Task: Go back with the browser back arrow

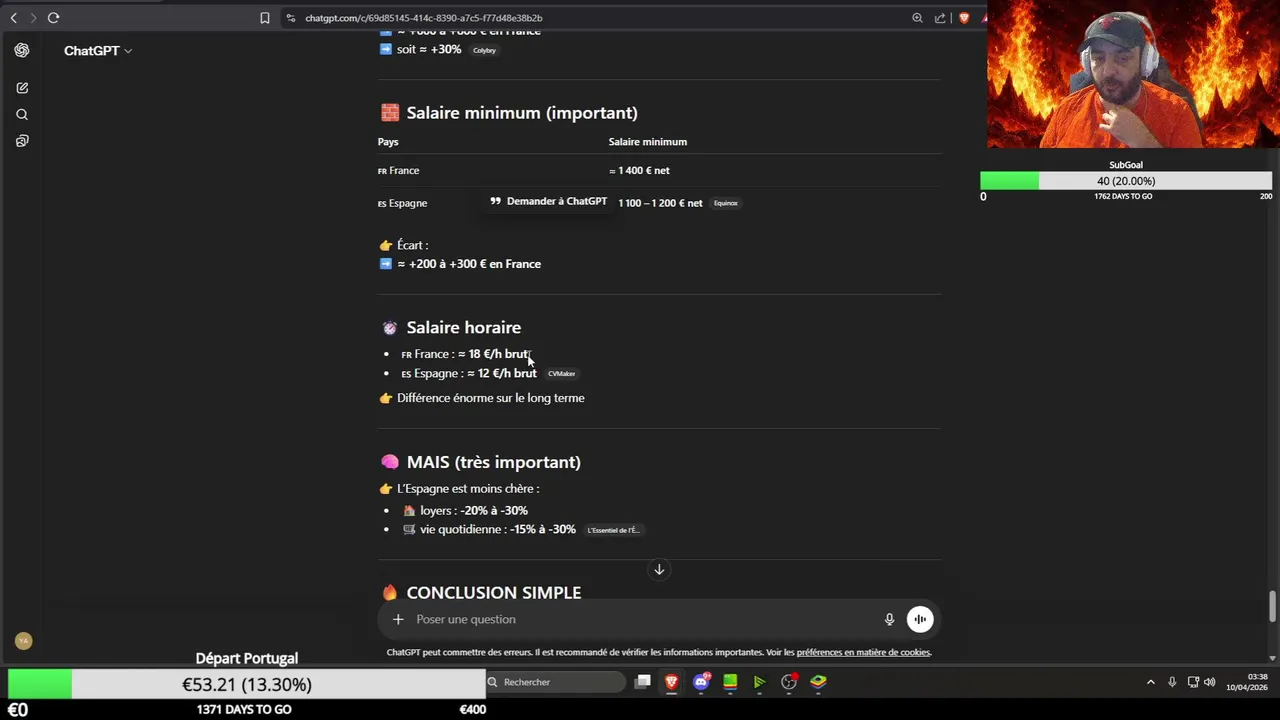Action: (x=14, y=18)
